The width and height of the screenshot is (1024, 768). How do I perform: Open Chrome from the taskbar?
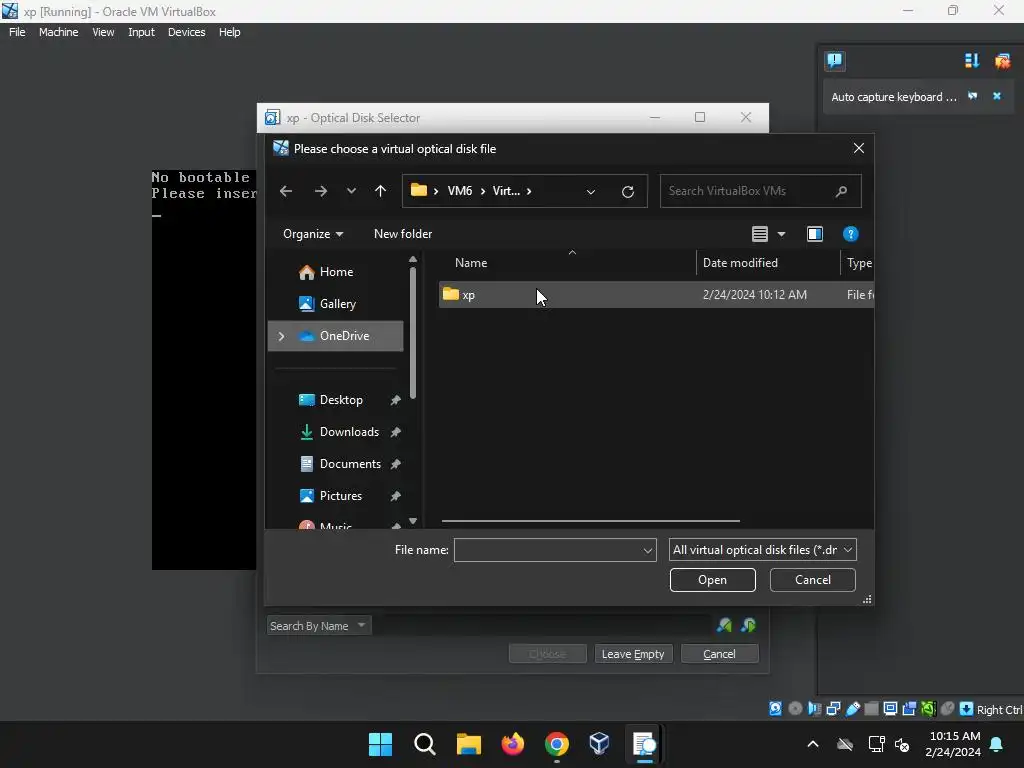point(556,744)
